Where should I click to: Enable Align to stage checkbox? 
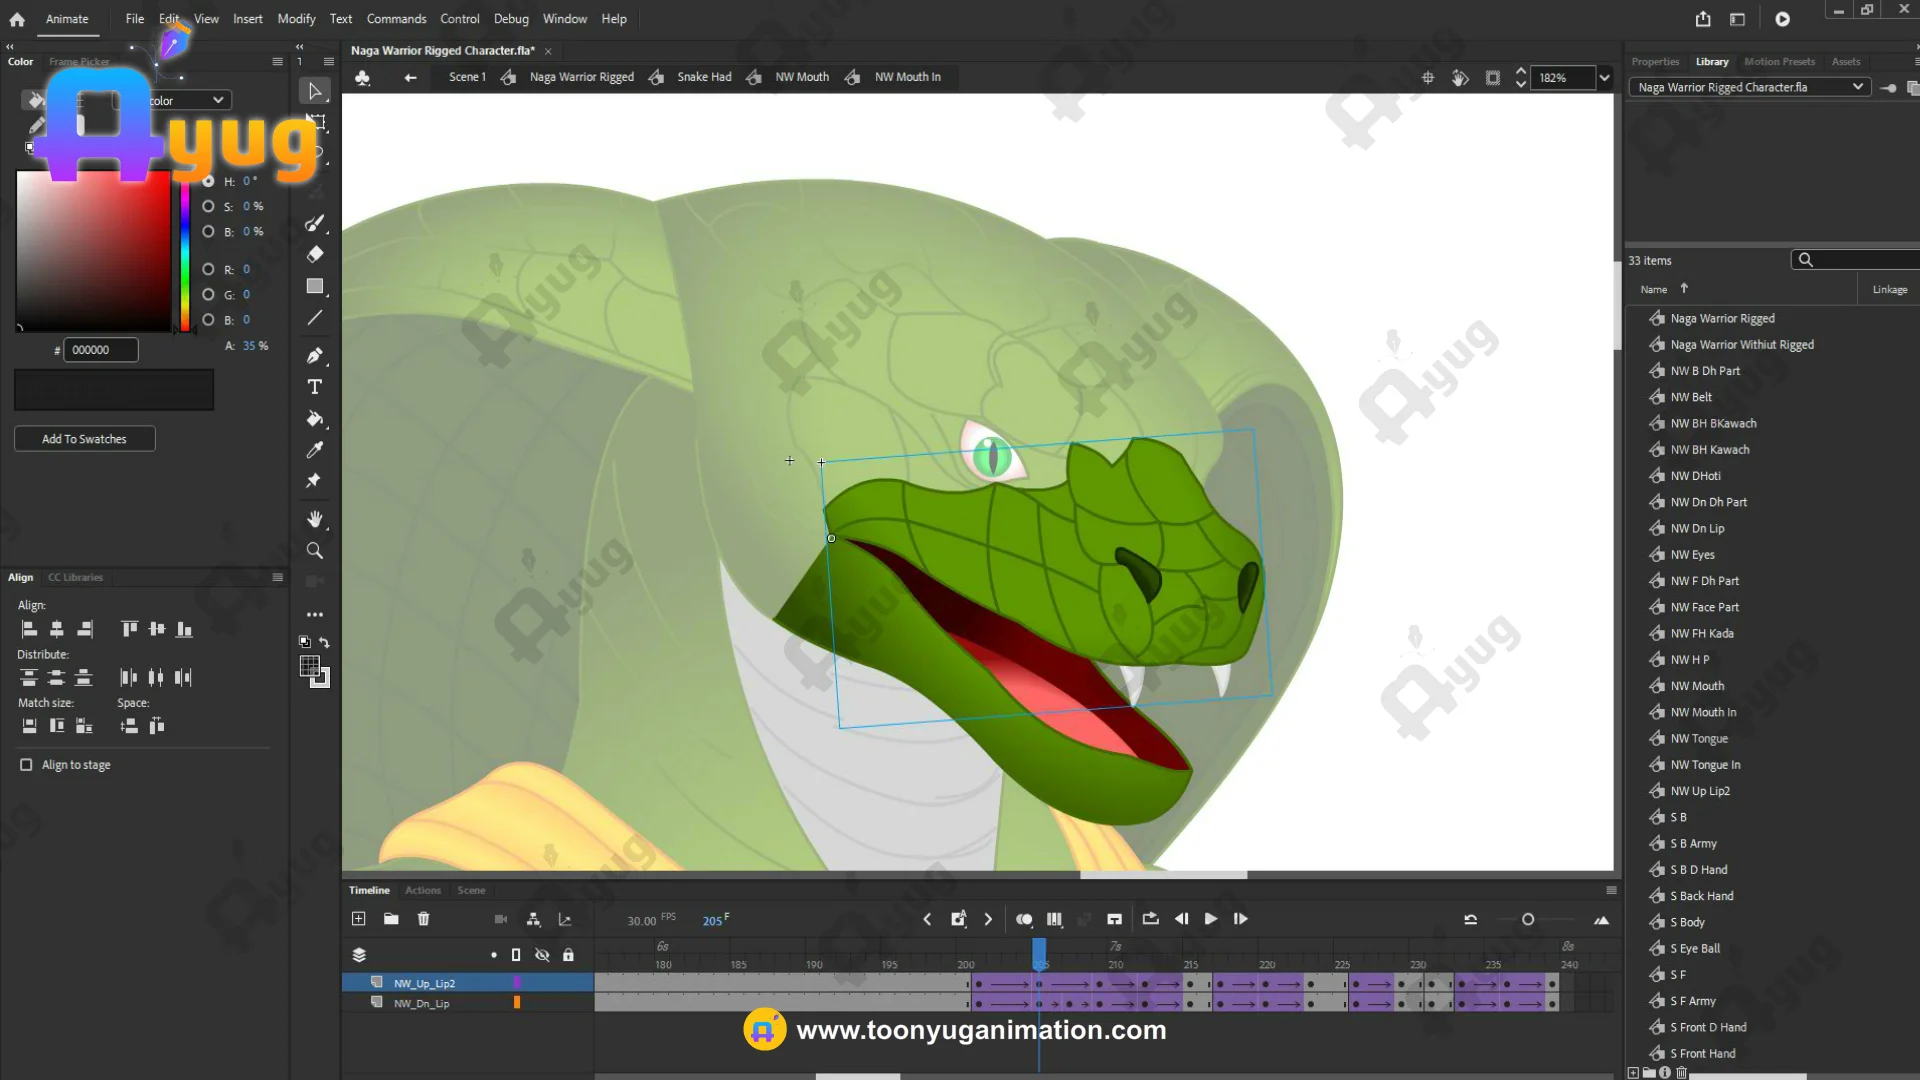26,765
